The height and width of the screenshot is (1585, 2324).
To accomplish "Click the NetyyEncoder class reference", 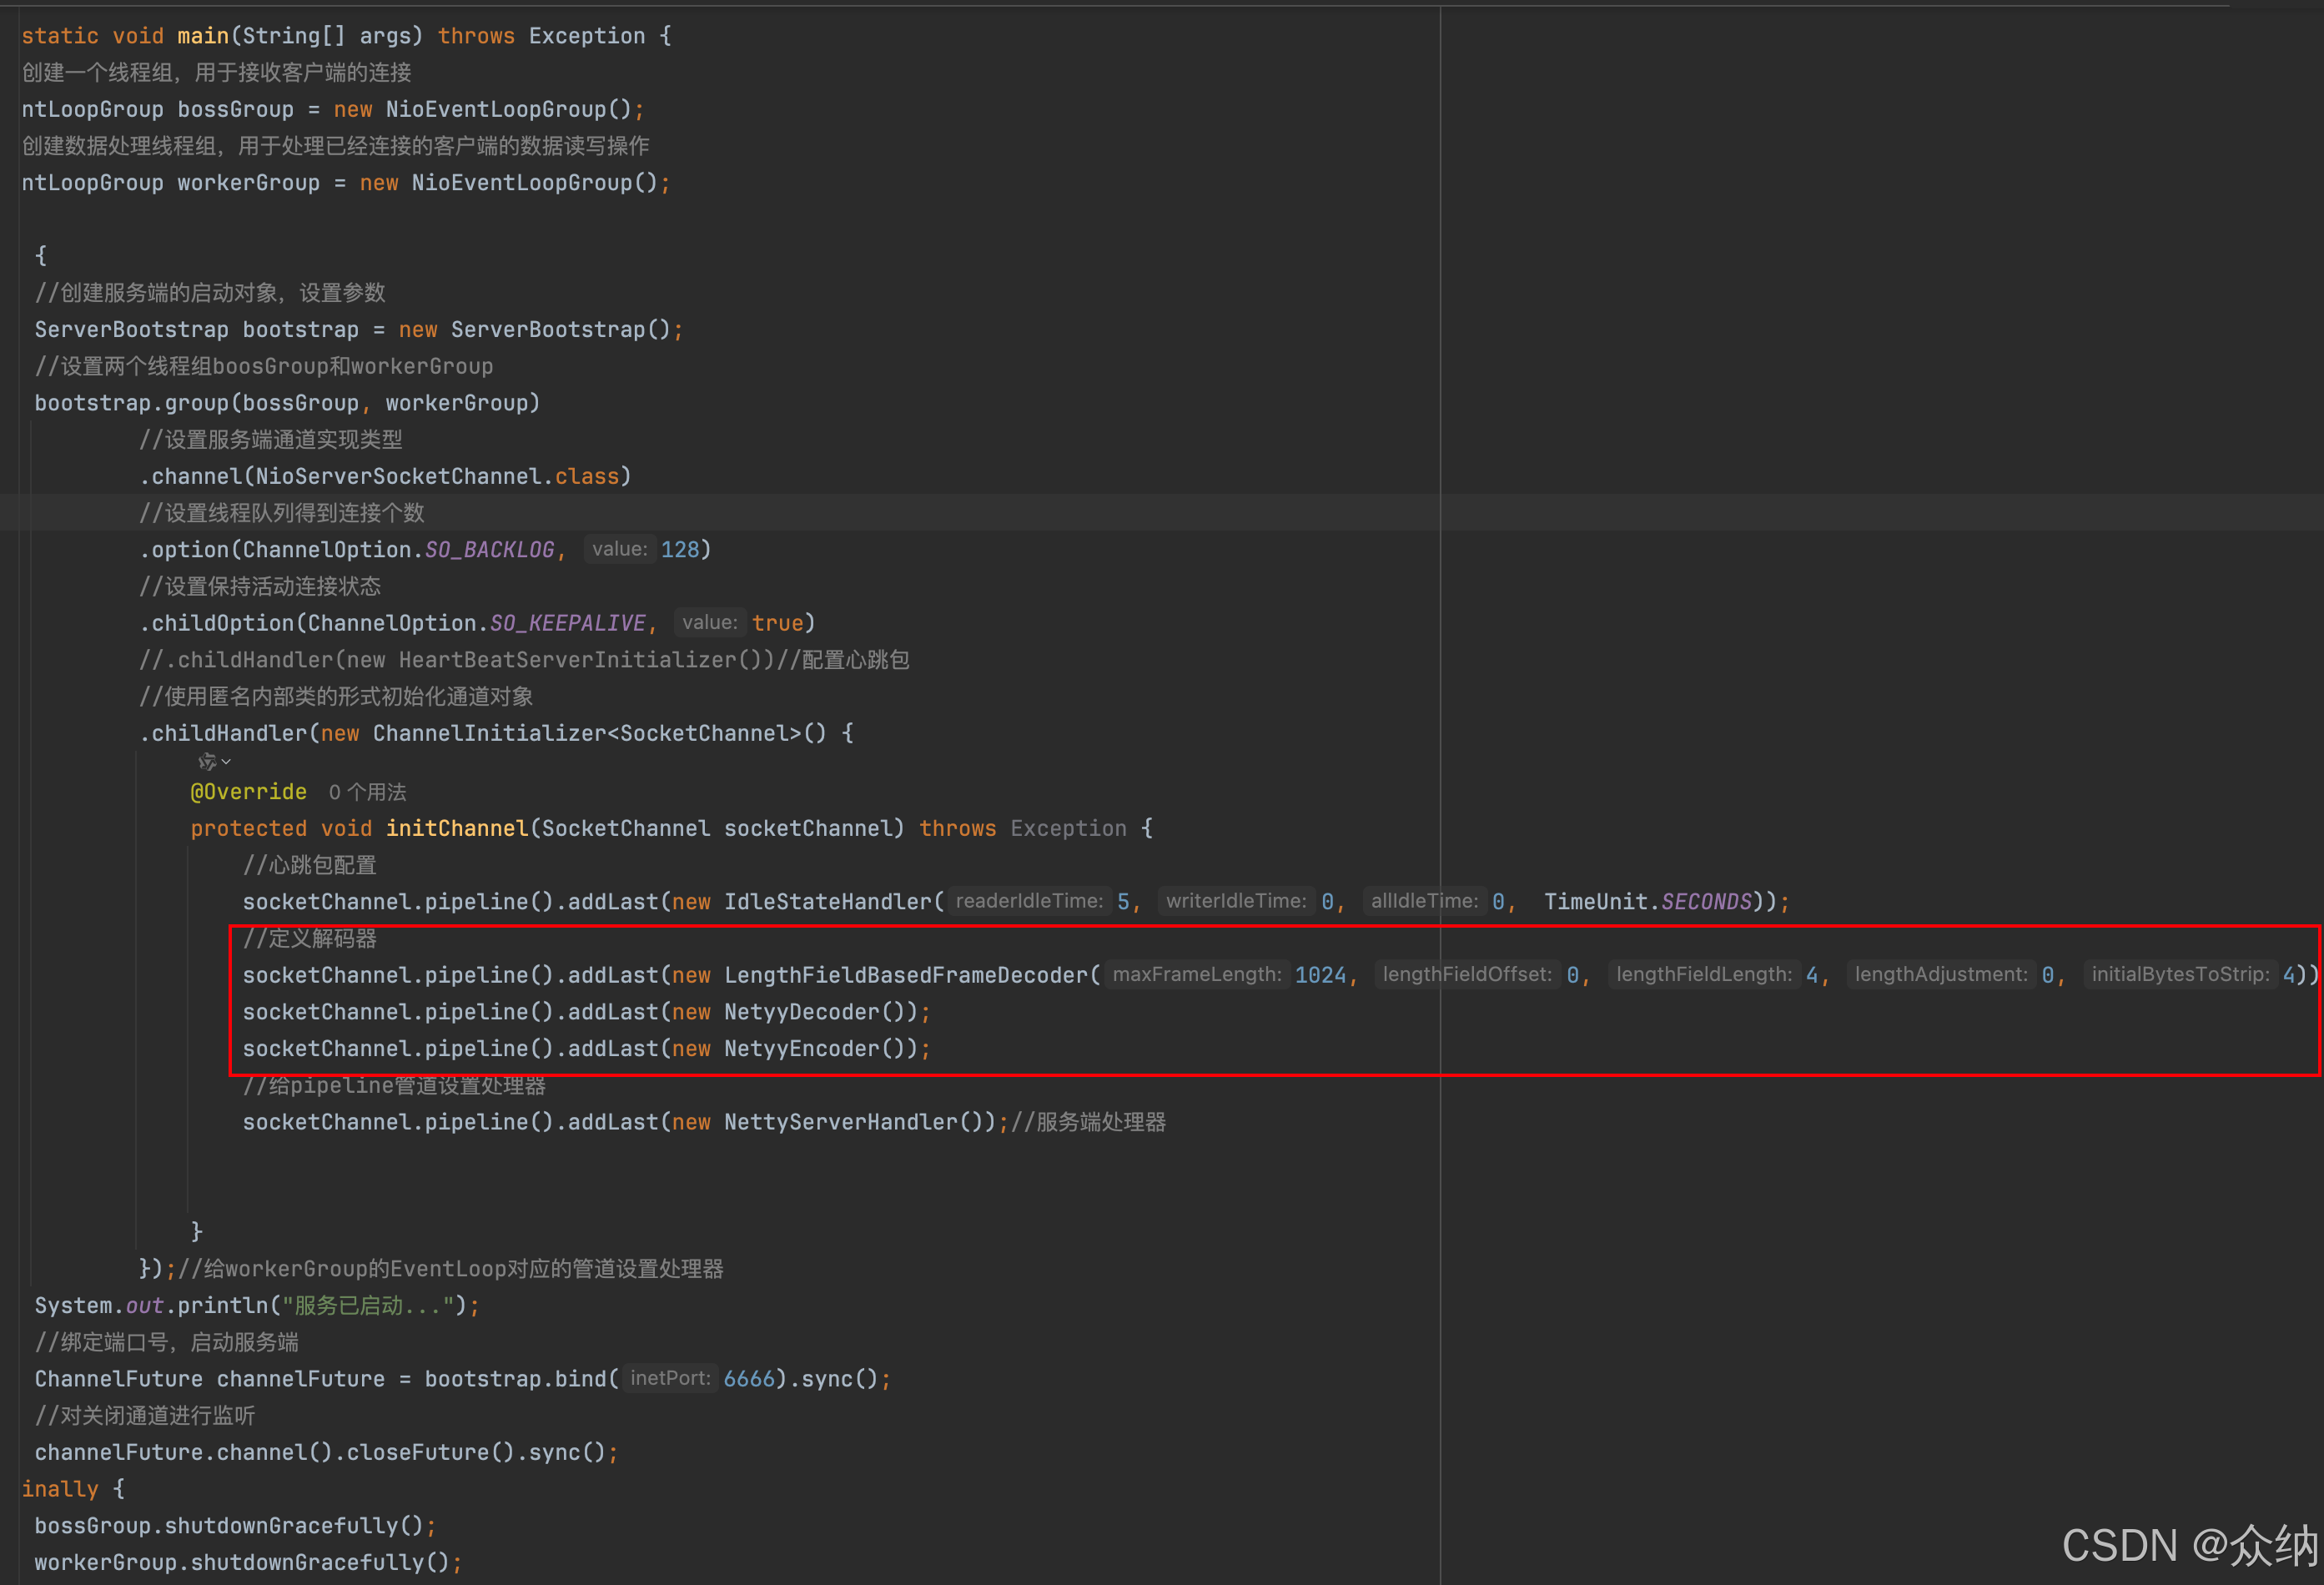I will [x=801, y=1048].
